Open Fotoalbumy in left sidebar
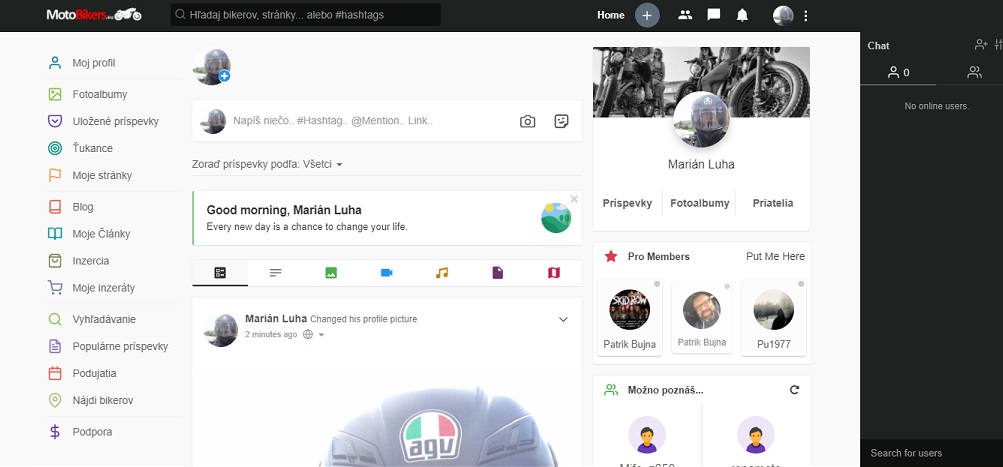Image resolution: width=1003 pixels, height=467 pixels. tap(99, 94)
